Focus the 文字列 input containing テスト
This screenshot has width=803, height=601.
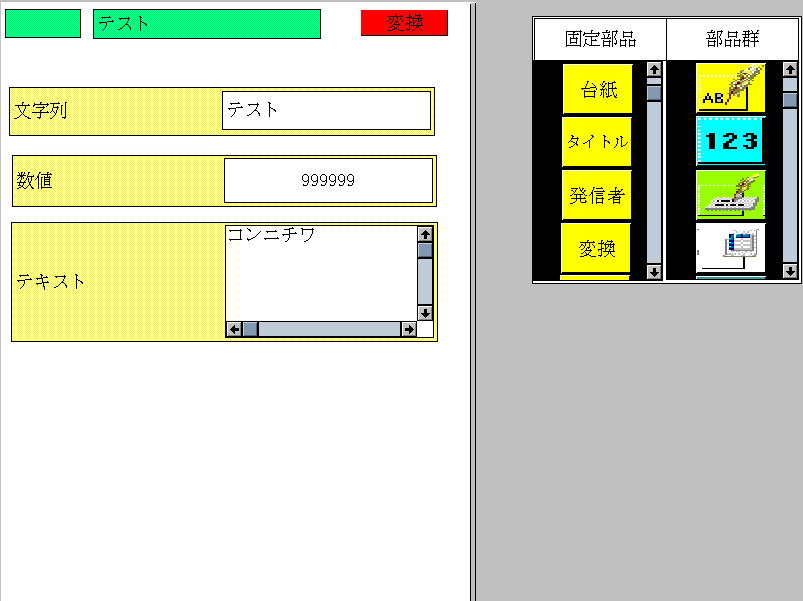tap(326, 110)
